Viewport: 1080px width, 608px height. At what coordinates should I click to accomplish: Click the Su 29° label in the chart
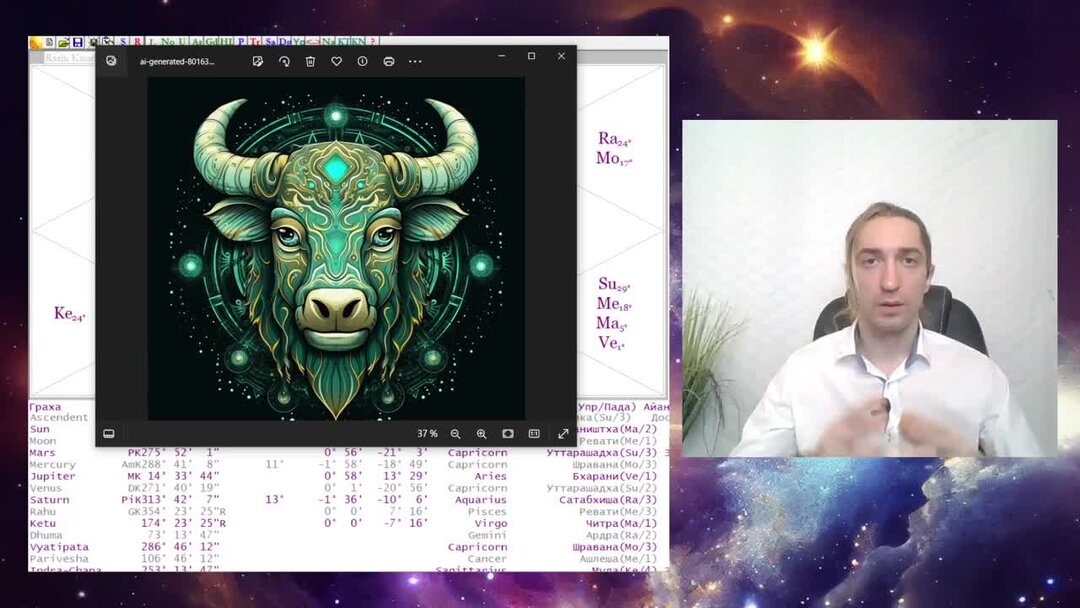click(x=614, y=284)
